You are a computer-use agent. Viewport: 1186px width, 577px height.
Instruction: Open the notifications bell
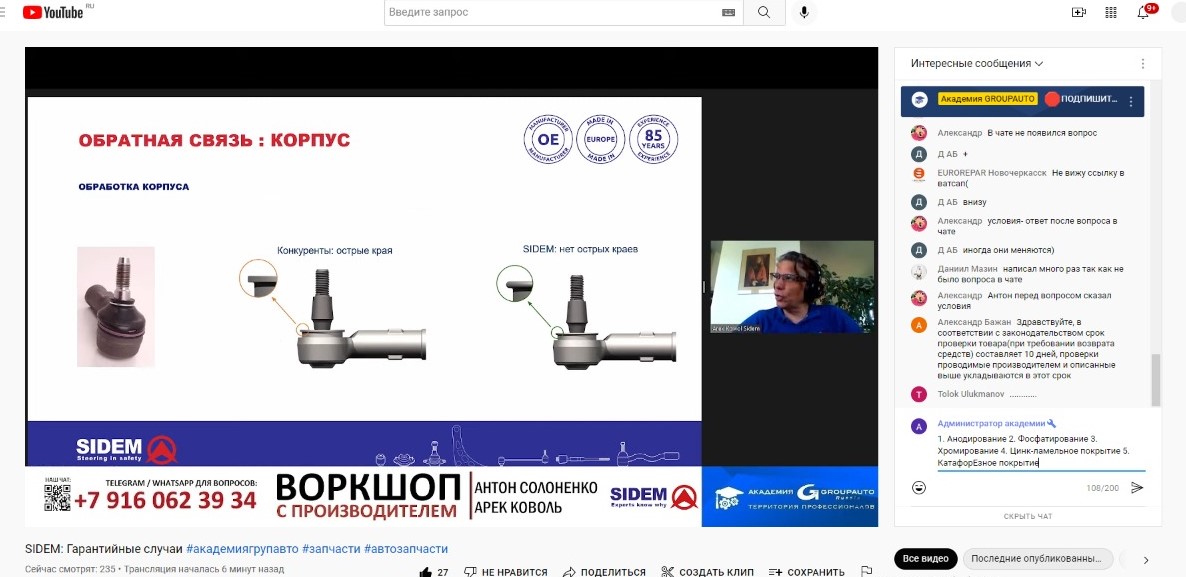[1144, 12]
